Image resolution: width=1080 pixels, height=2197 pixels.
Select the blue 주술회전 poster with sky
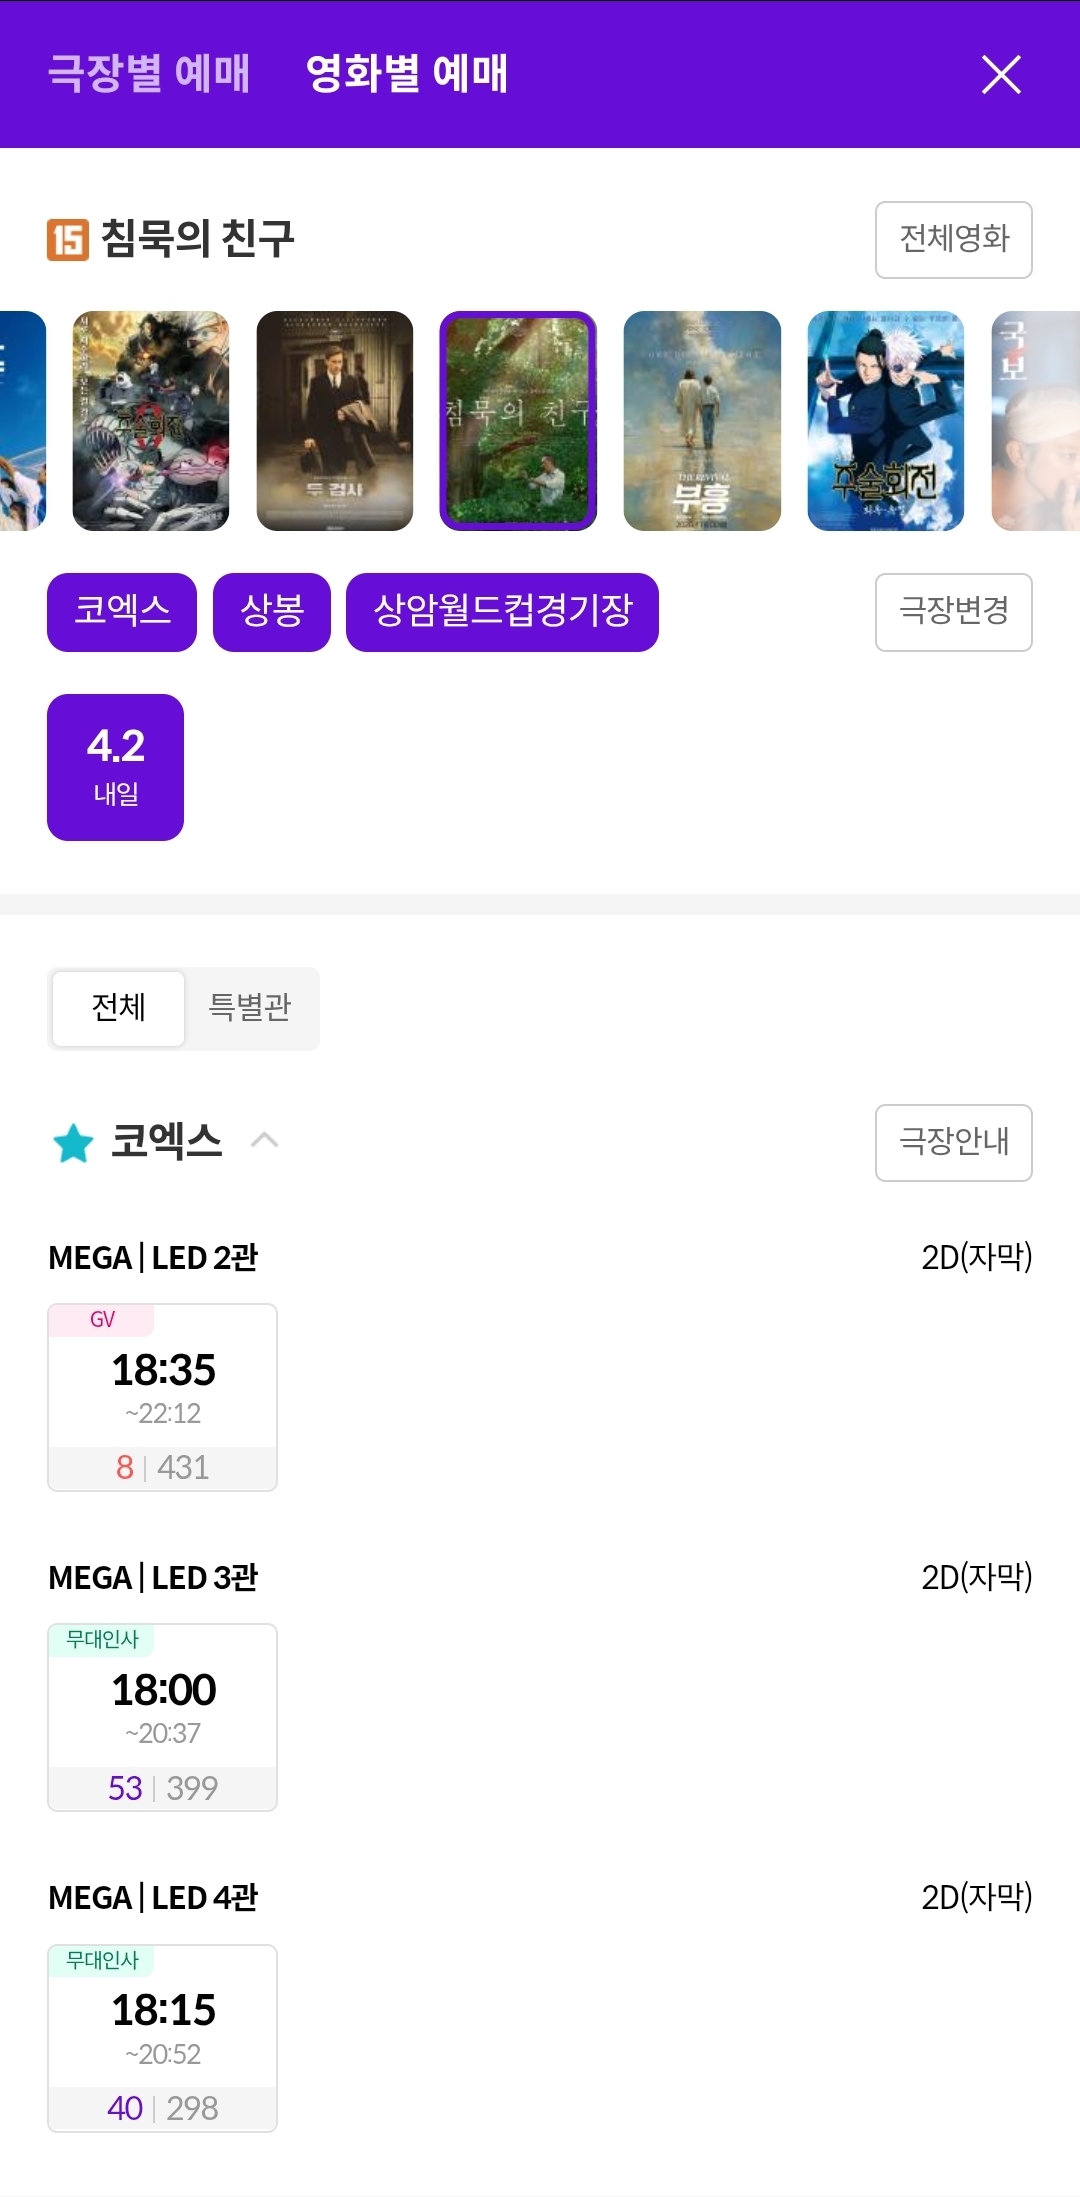(x=886, y=421)
